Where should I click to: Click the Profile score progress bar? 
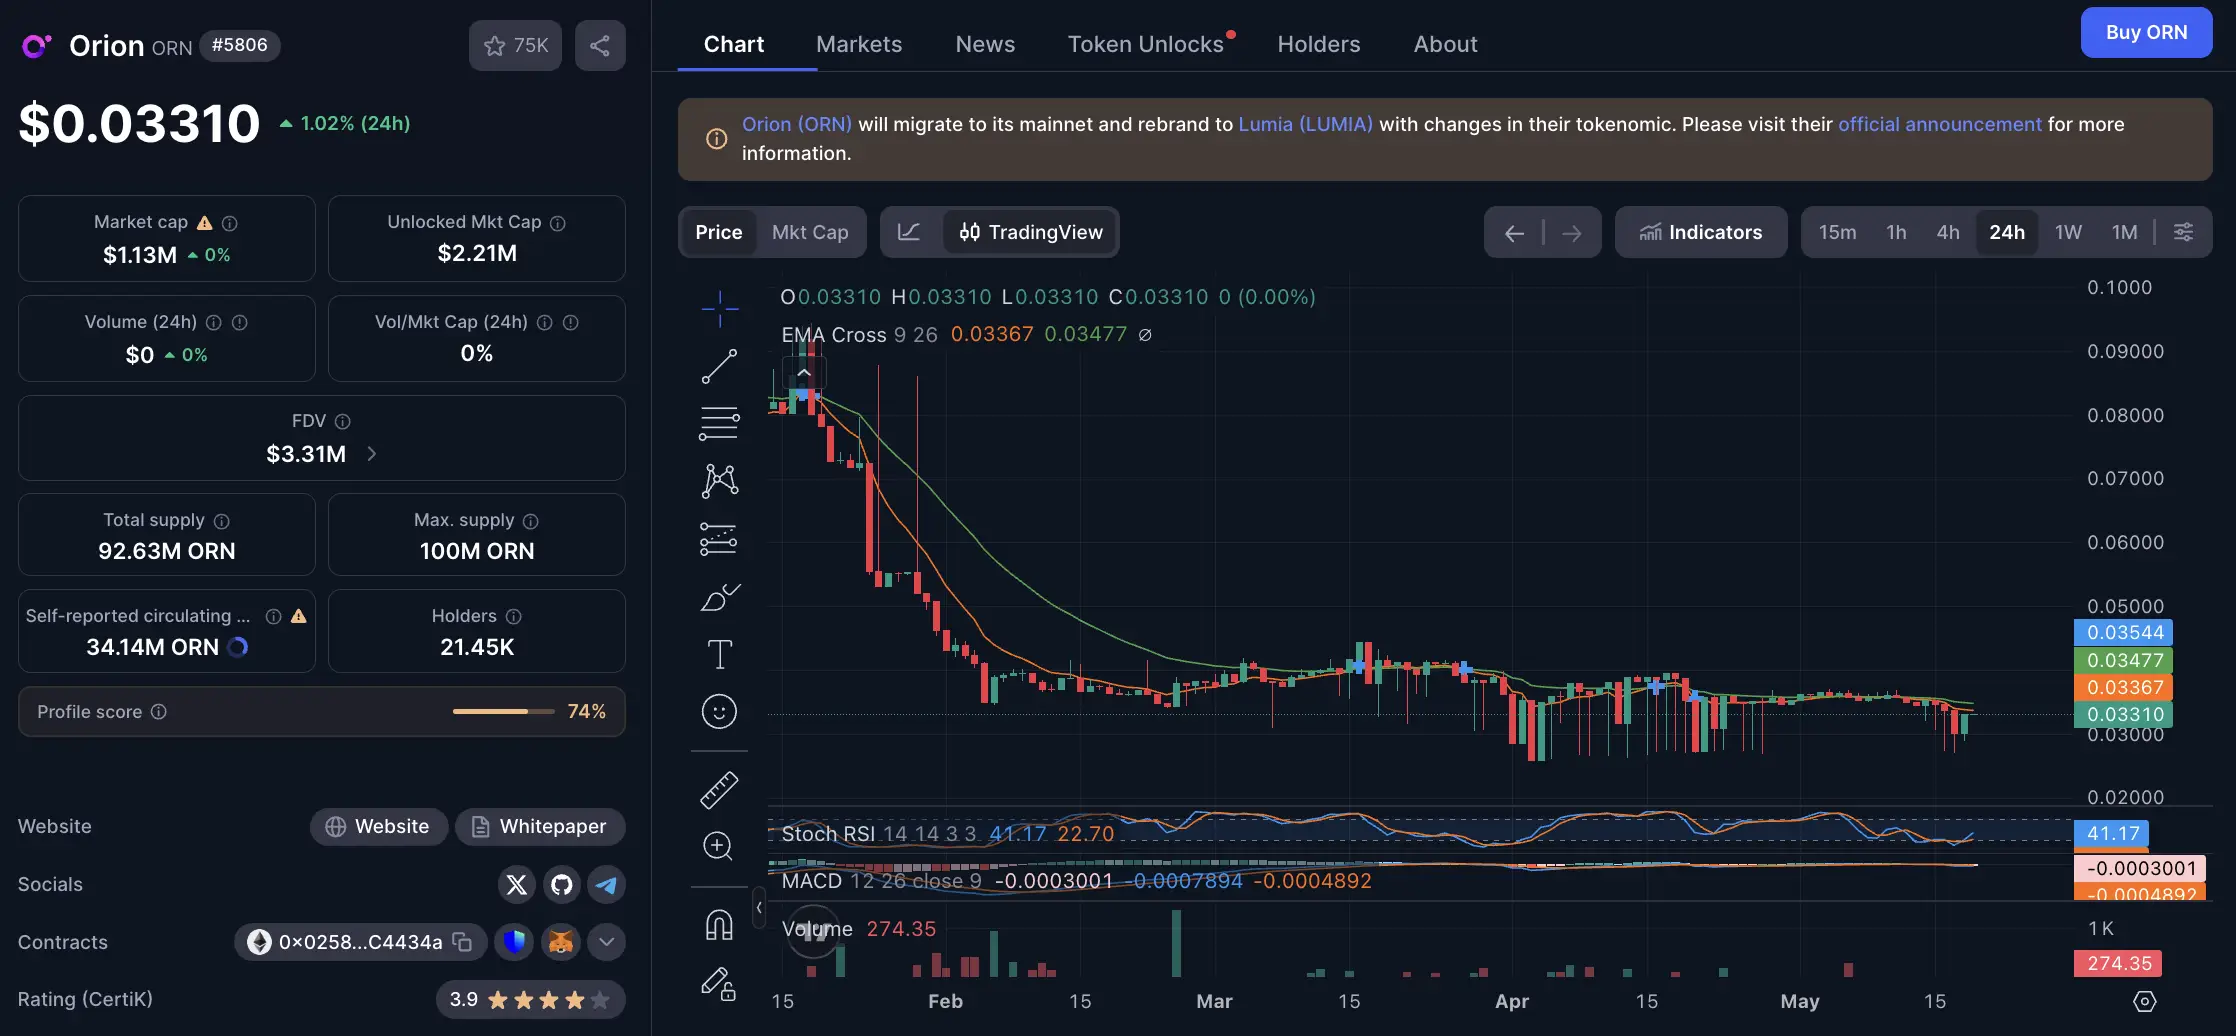click(x=503, y=712)
